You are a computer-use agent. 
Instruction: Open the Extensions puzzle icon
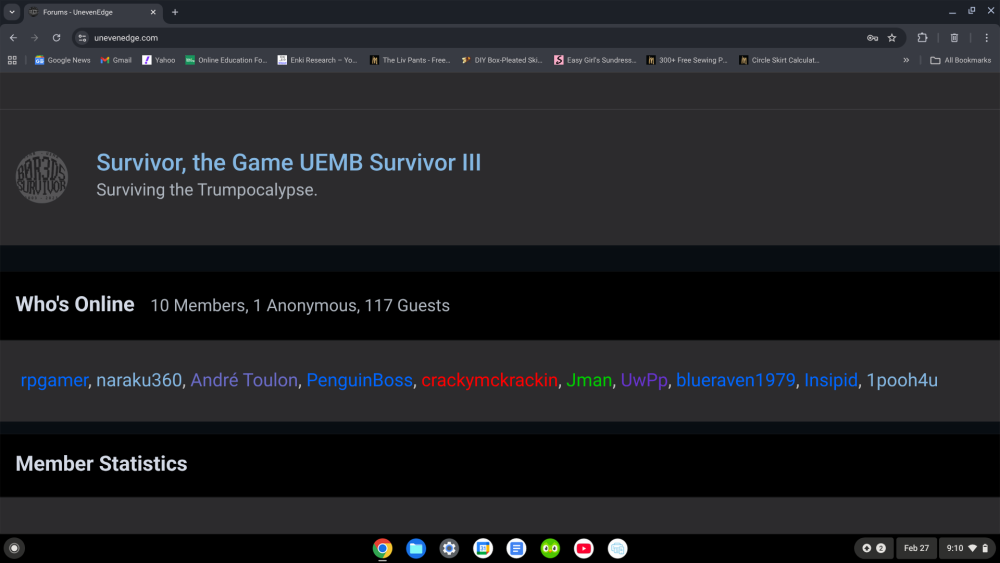pos(923,38)
